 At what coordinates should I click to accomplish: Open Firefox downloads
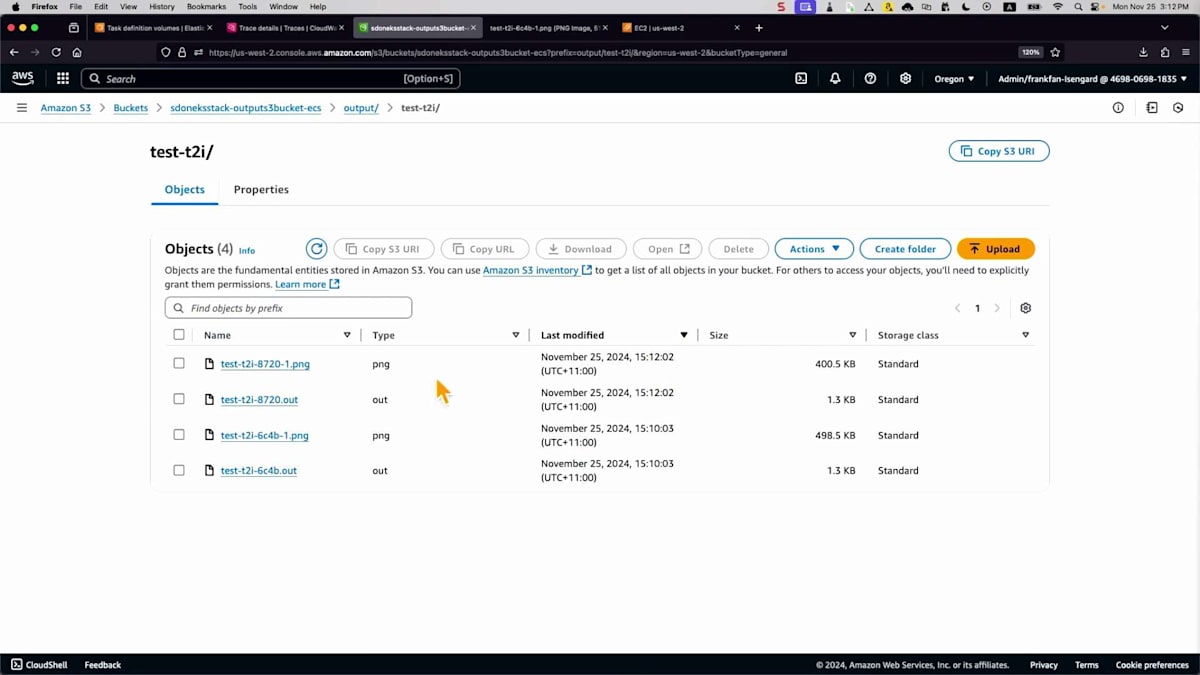click(1144, 52)
